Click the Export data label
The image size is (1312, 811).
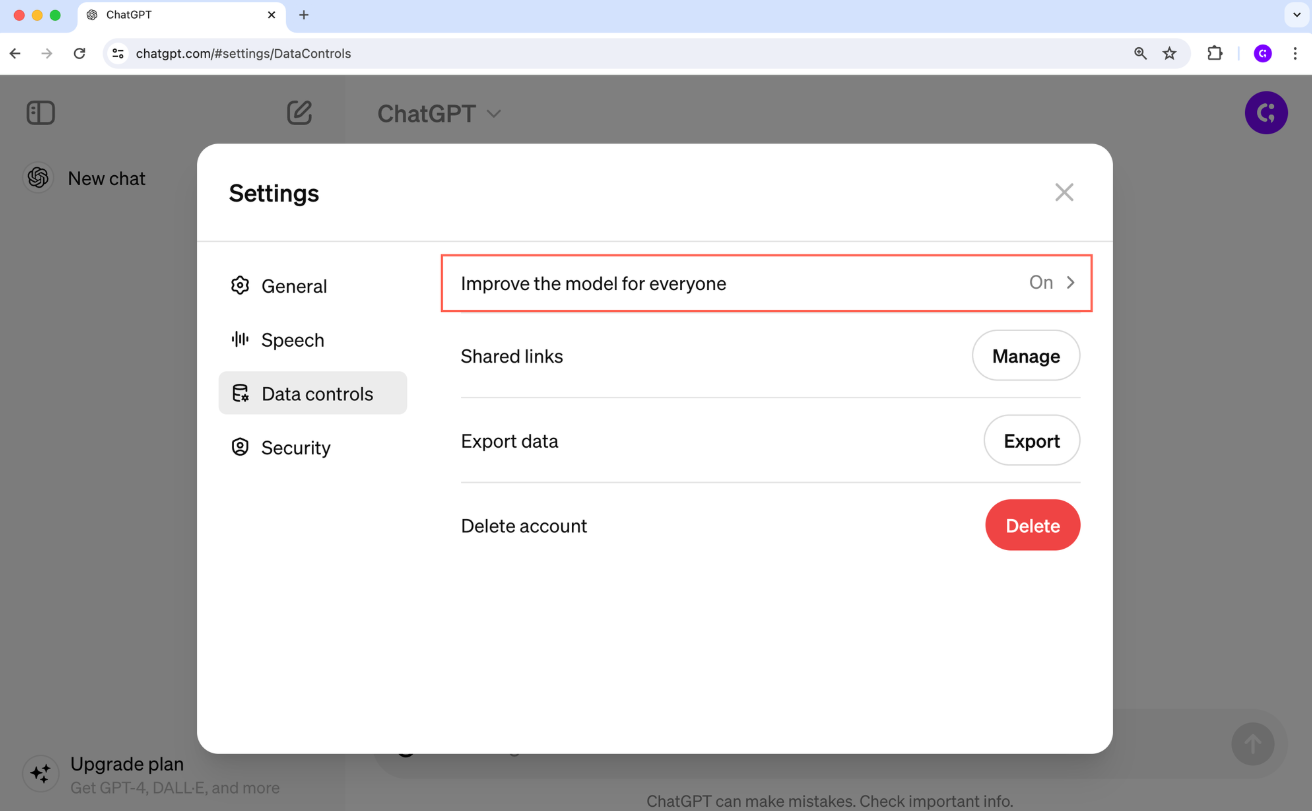tap(510, 441)
